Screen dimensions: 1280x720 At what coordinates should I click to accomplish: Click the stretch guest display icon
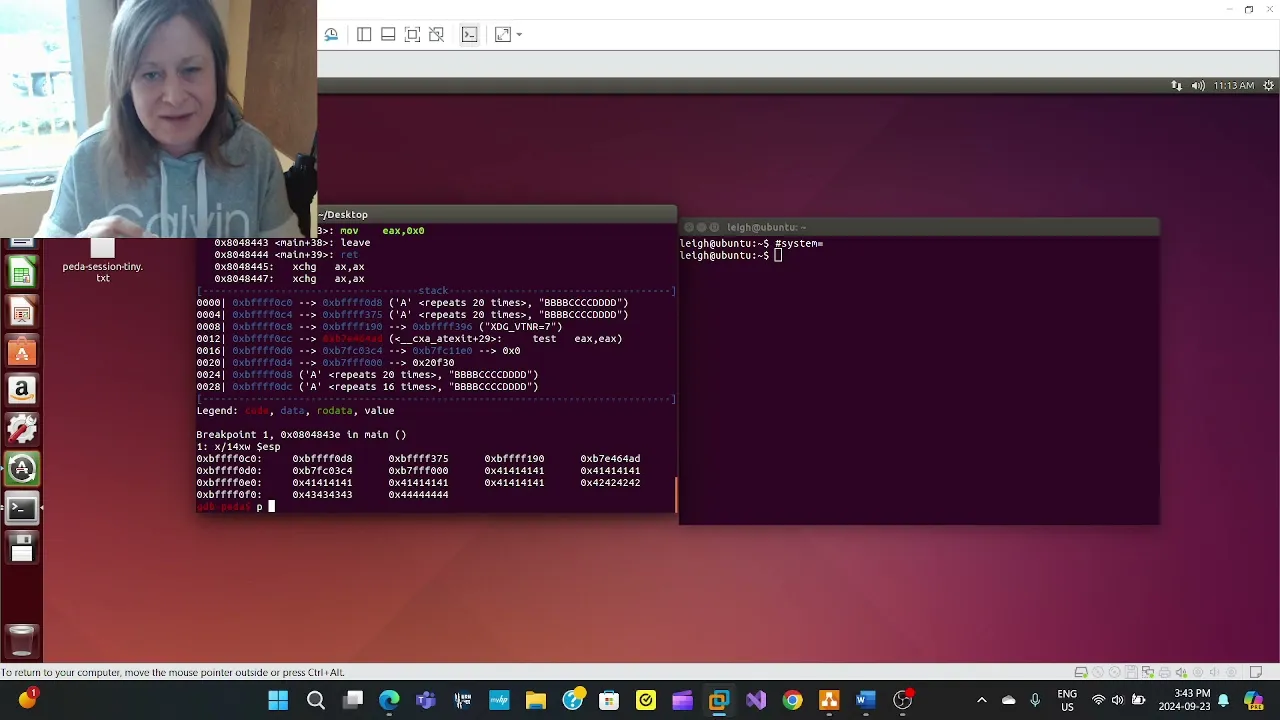pos(502,35)
